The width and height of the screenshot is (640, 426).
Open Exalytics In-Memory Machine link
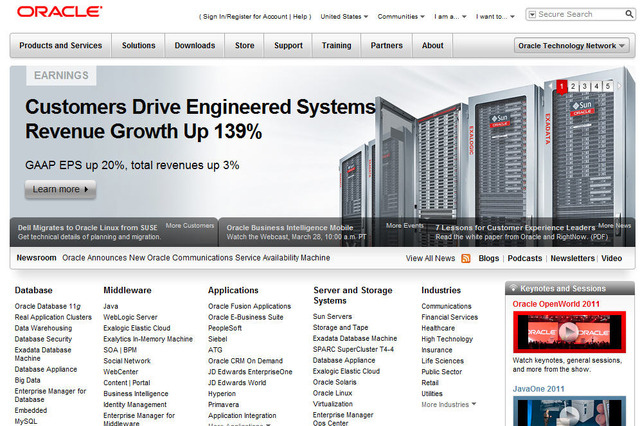tap(148, 339)
